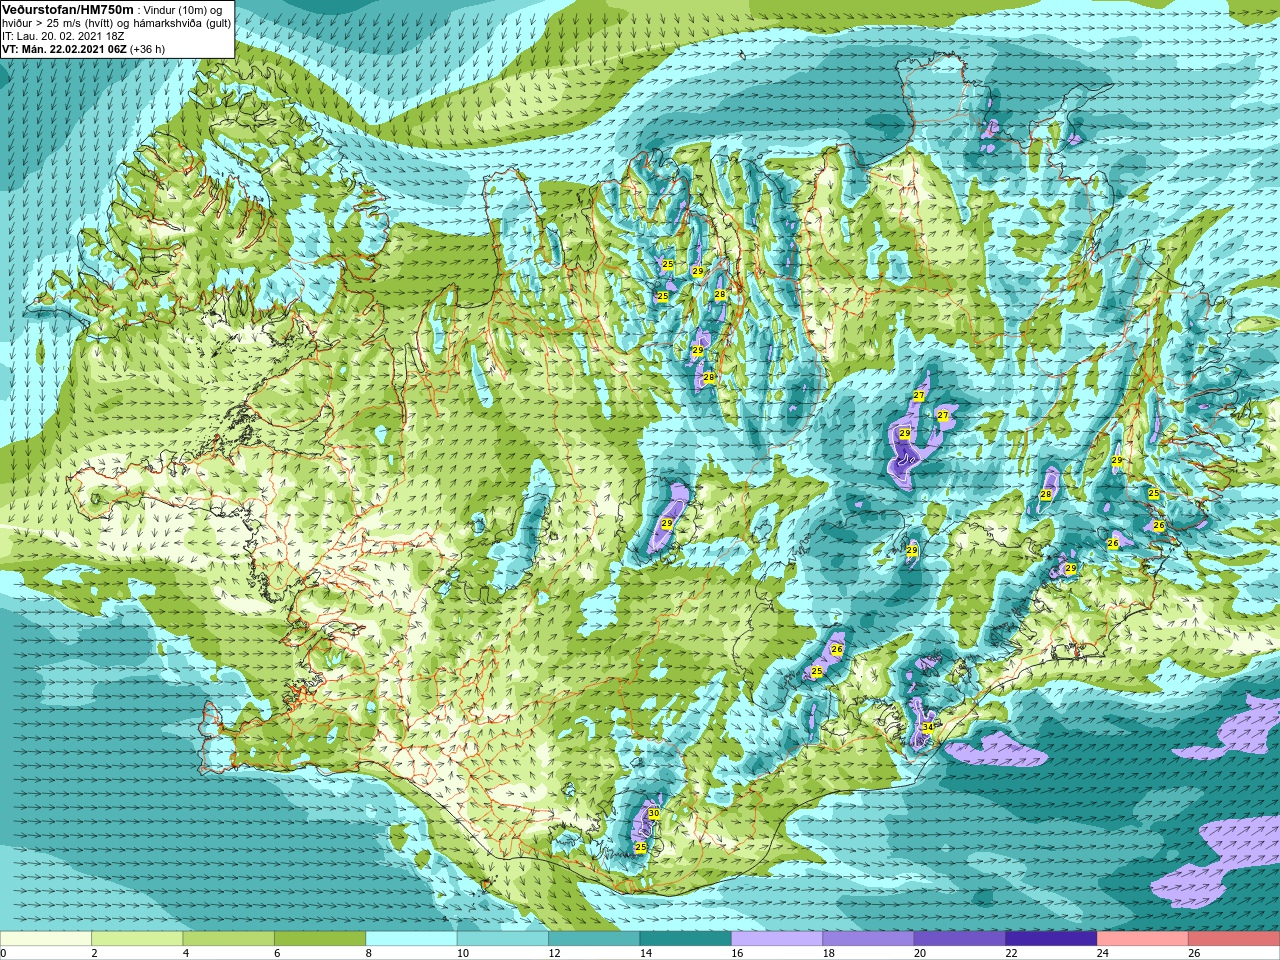1280x960 pixels.
Task: Select the light lavender 16–18 legend swatch
Action: [777, 939]
